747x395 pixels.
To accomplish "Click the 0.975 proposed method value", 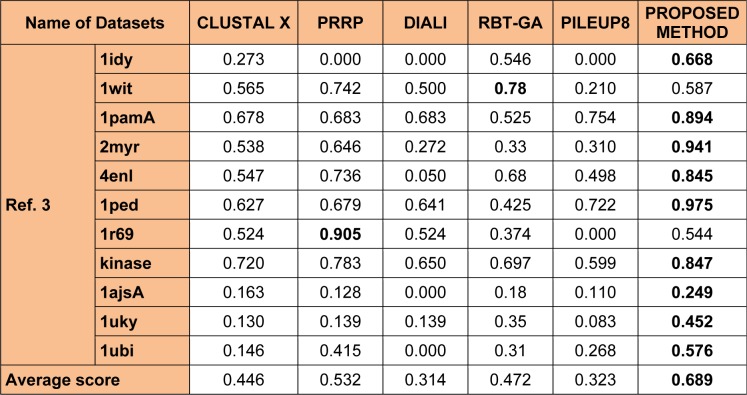I will tap(692, 205).
